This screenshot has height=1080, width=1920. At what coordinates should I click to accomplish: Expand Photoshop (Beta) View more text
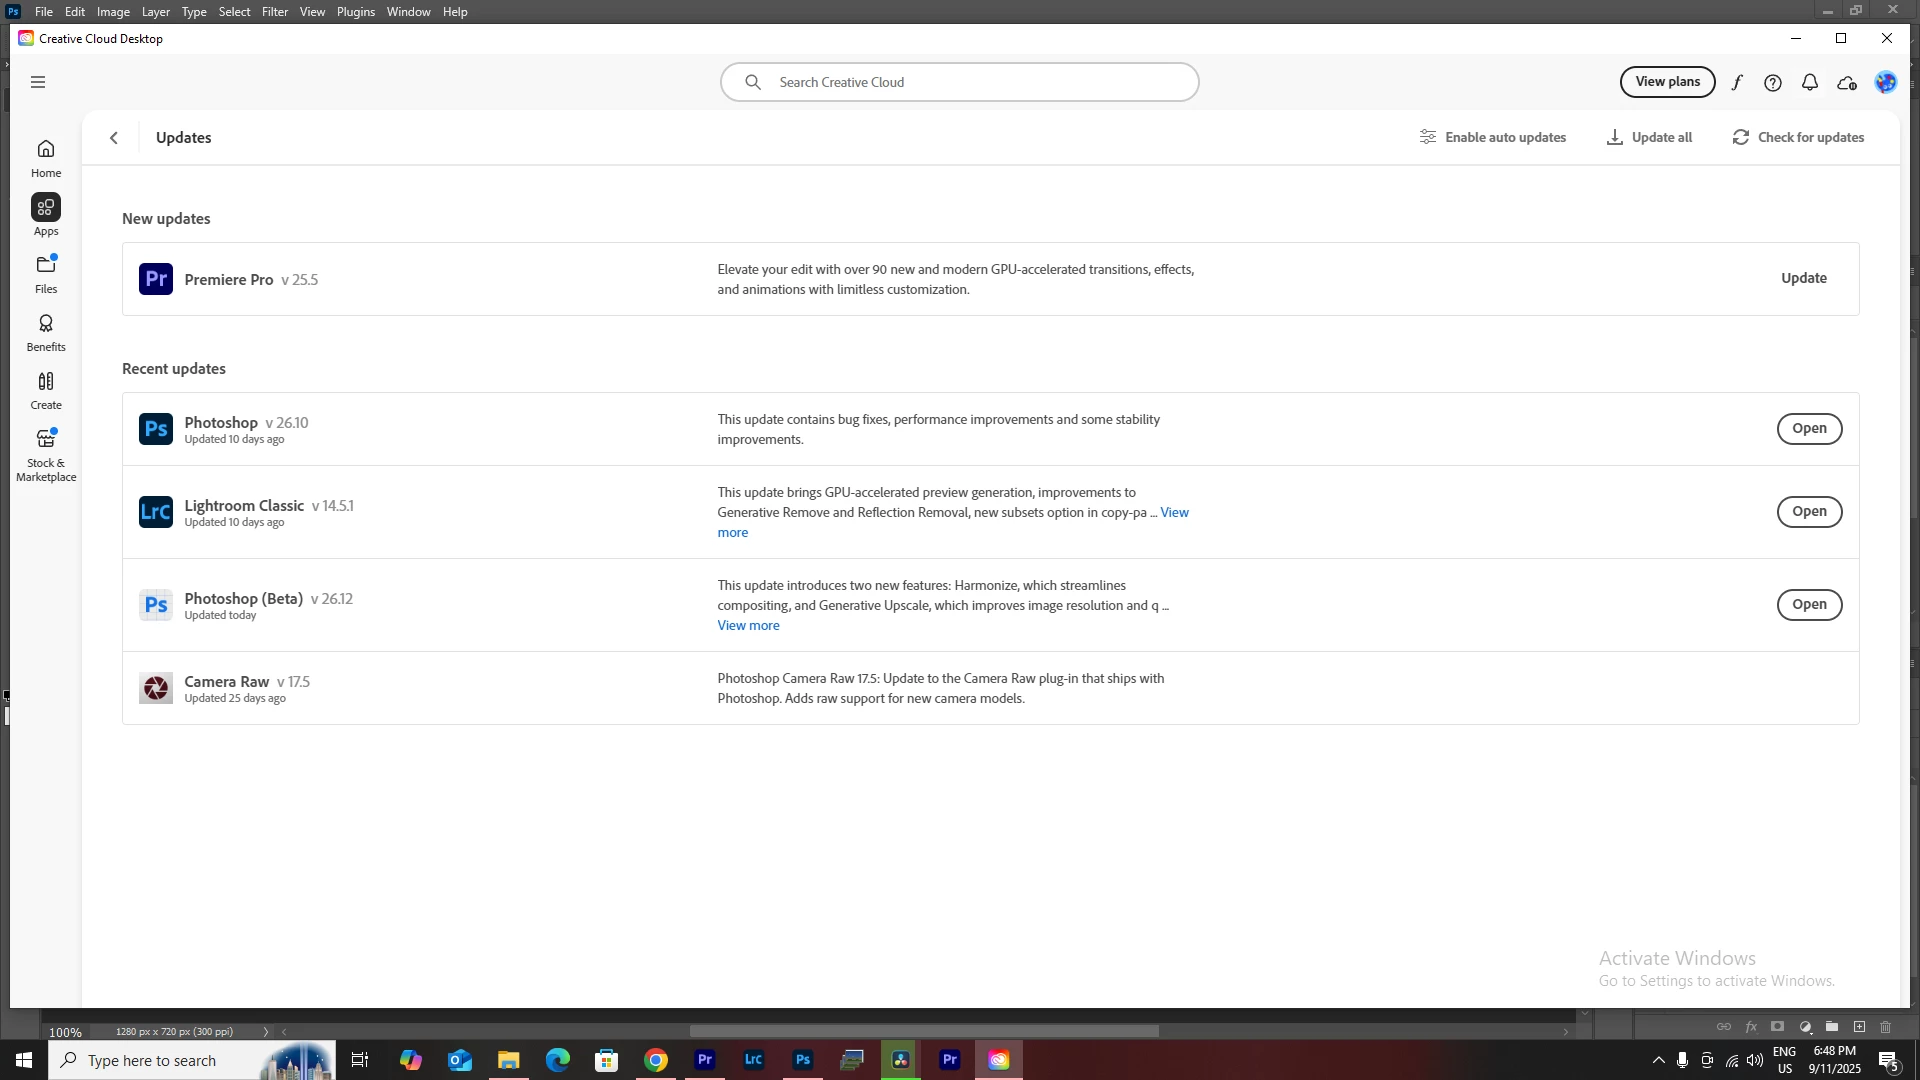click(x=748, y=626)
